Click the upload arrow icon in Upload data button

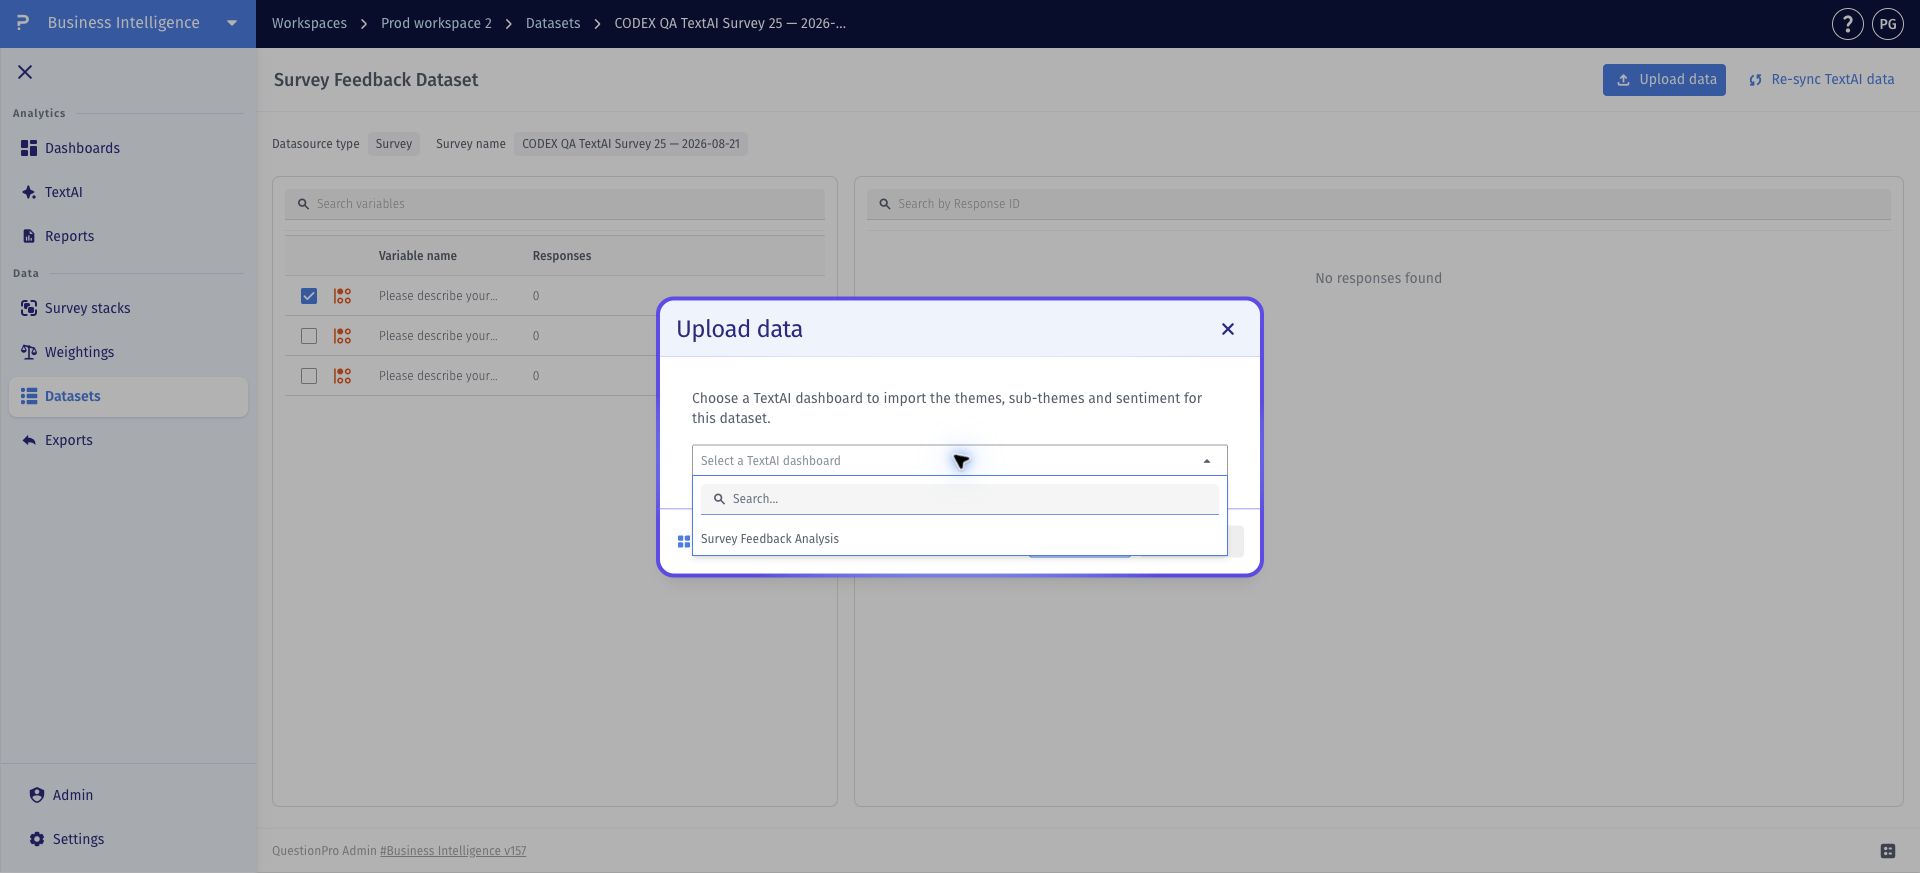[x=1623, y=80]
